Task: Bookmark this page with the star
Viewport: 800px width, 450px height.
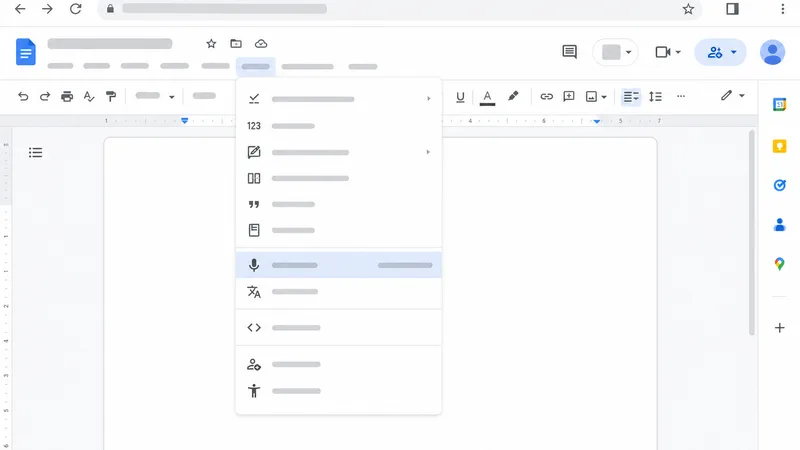Action: coord(688,9)
